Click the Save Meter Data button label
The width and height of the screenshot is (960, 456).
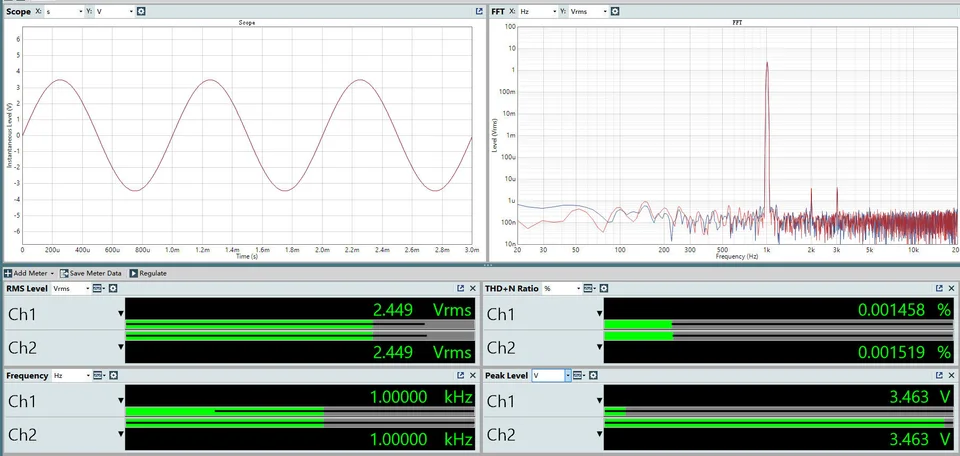pos(96,274)
